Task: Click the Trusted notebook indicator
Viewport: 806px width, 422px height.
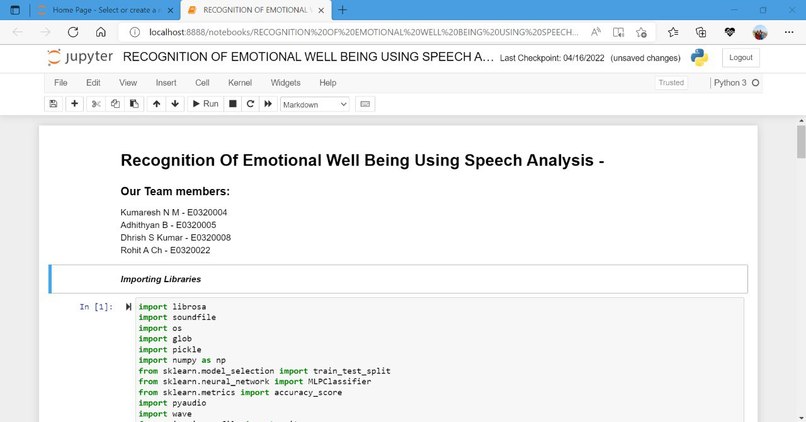Action: coord(671,83)
